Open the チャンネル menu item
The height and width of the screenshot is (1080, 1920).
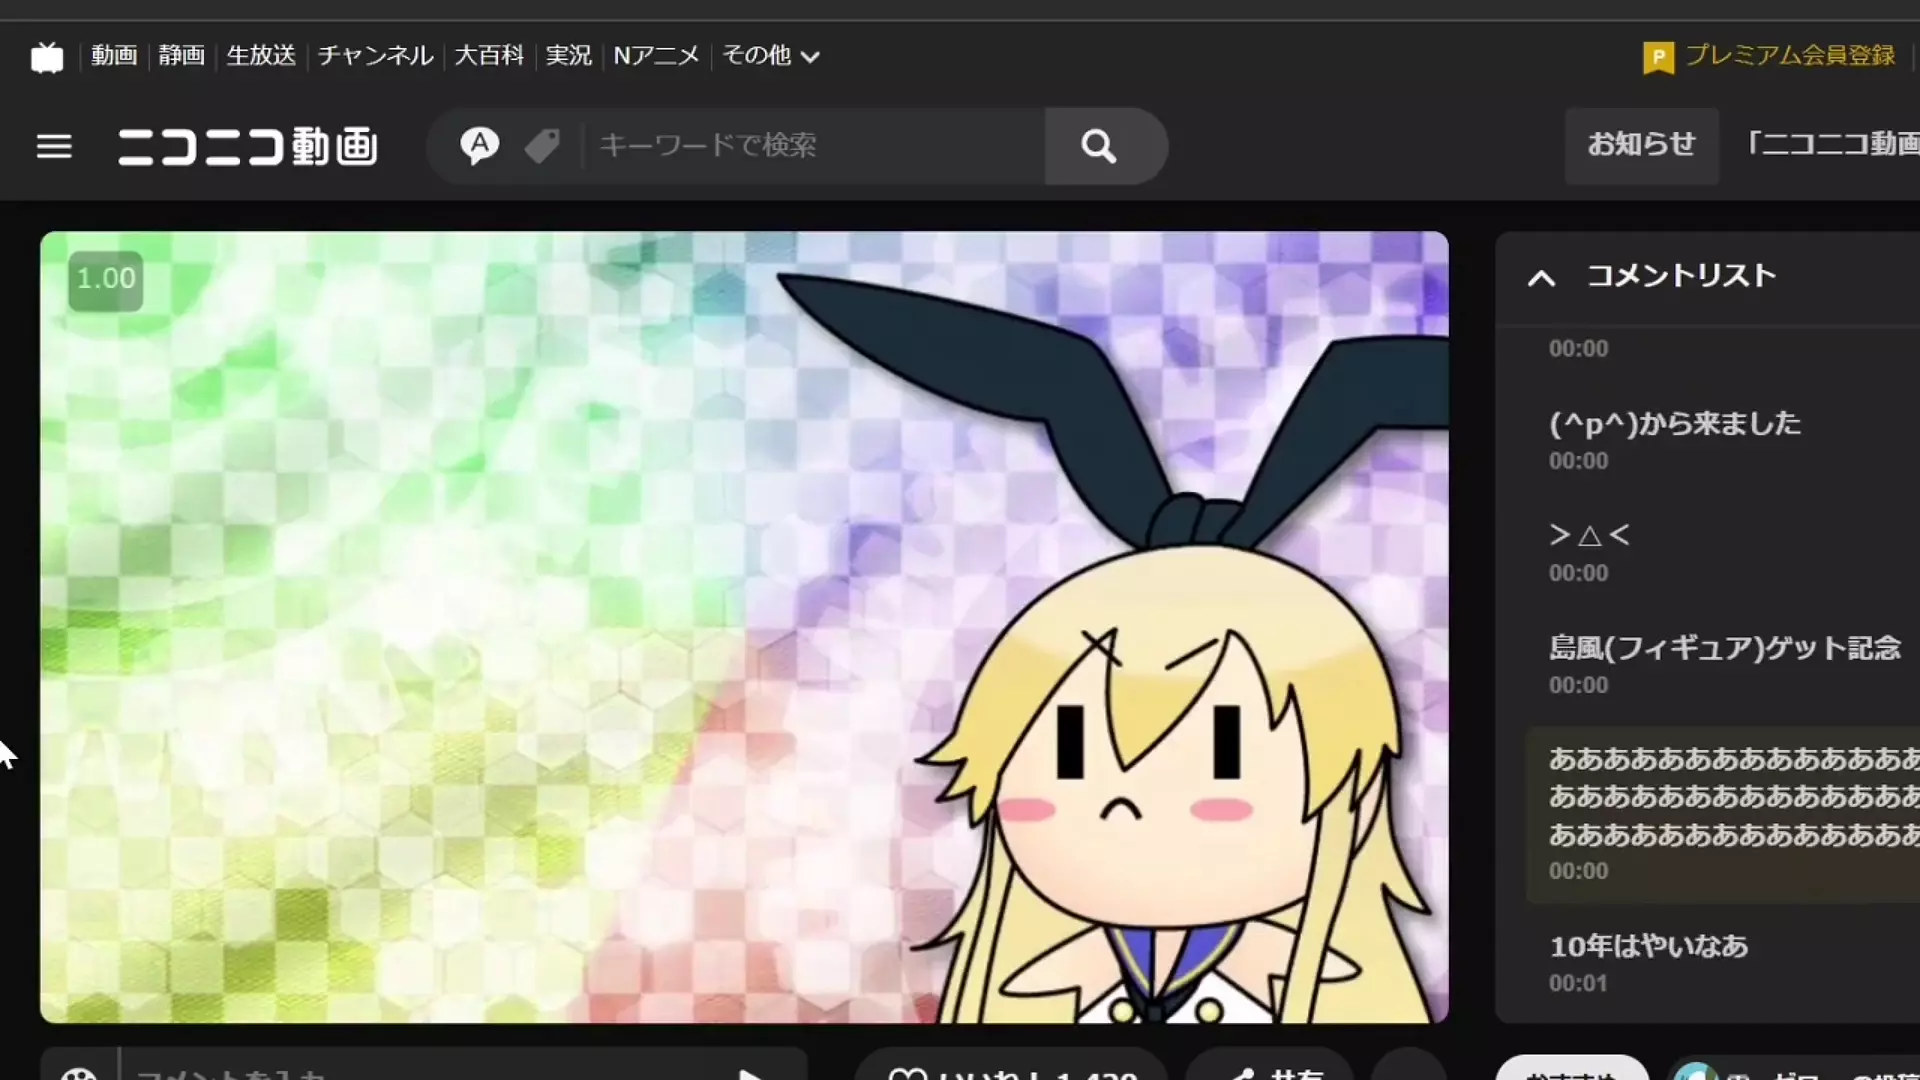pos(375,55)
